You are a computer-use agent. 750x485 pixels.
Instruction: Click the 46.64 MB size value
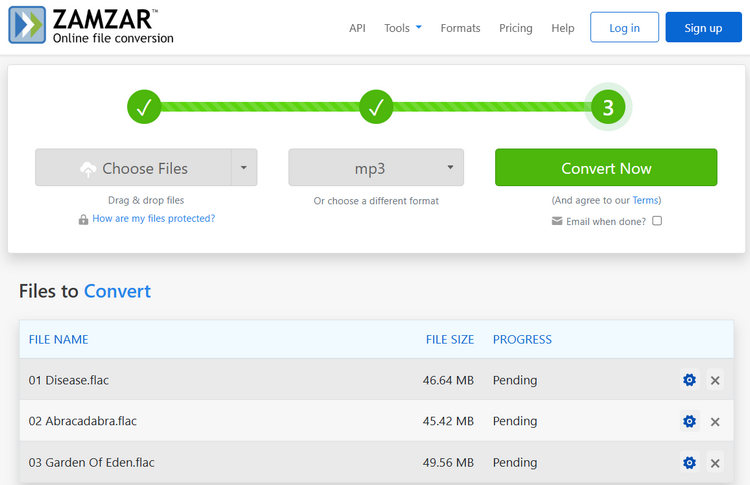[448, 380]
